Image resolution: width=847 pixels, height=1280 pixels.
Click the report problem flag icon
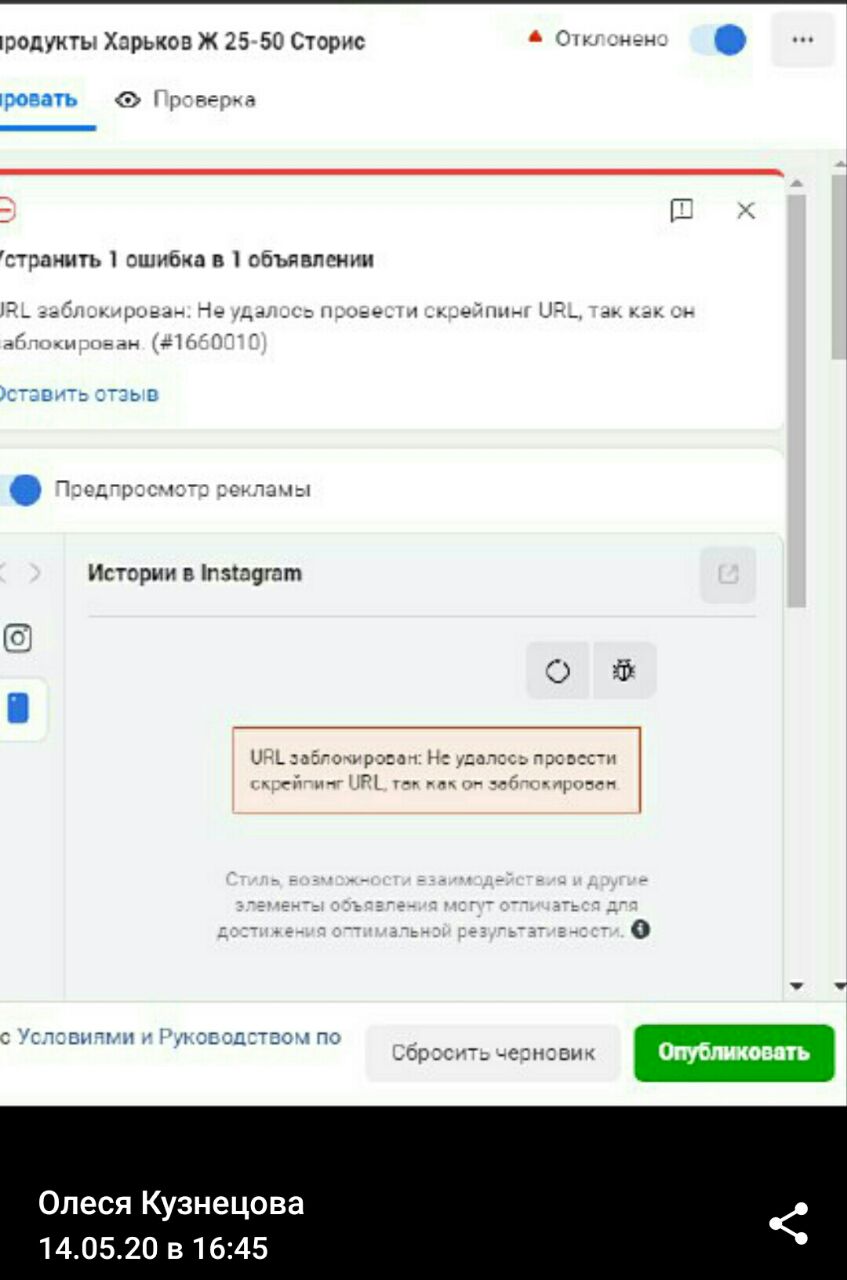coord(681,210)
